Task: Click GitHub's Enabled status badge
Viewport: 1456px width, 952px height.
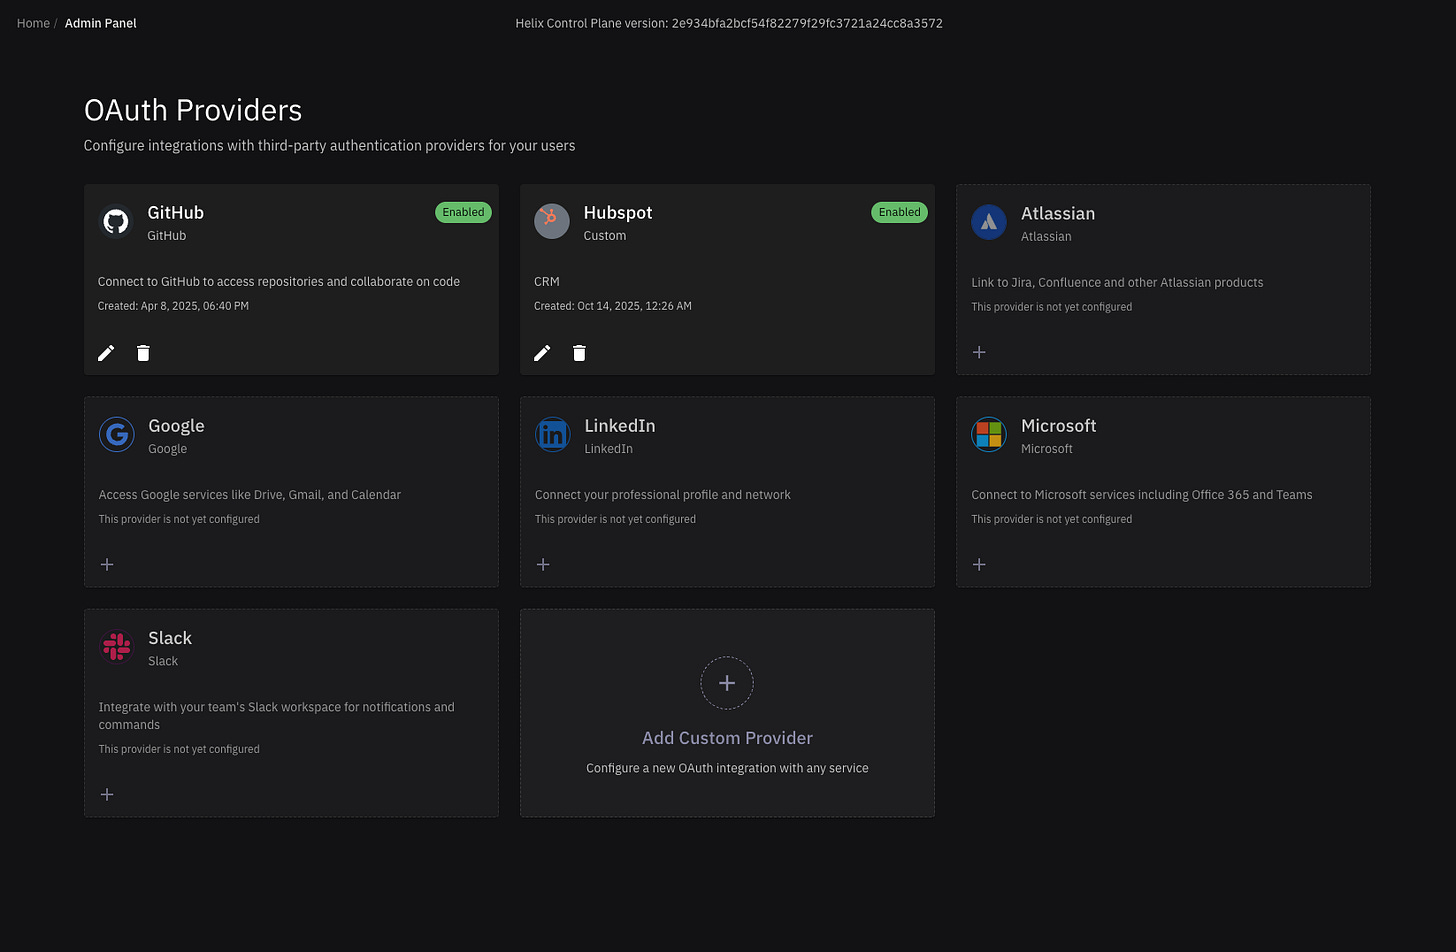Action: click(463, 212)
